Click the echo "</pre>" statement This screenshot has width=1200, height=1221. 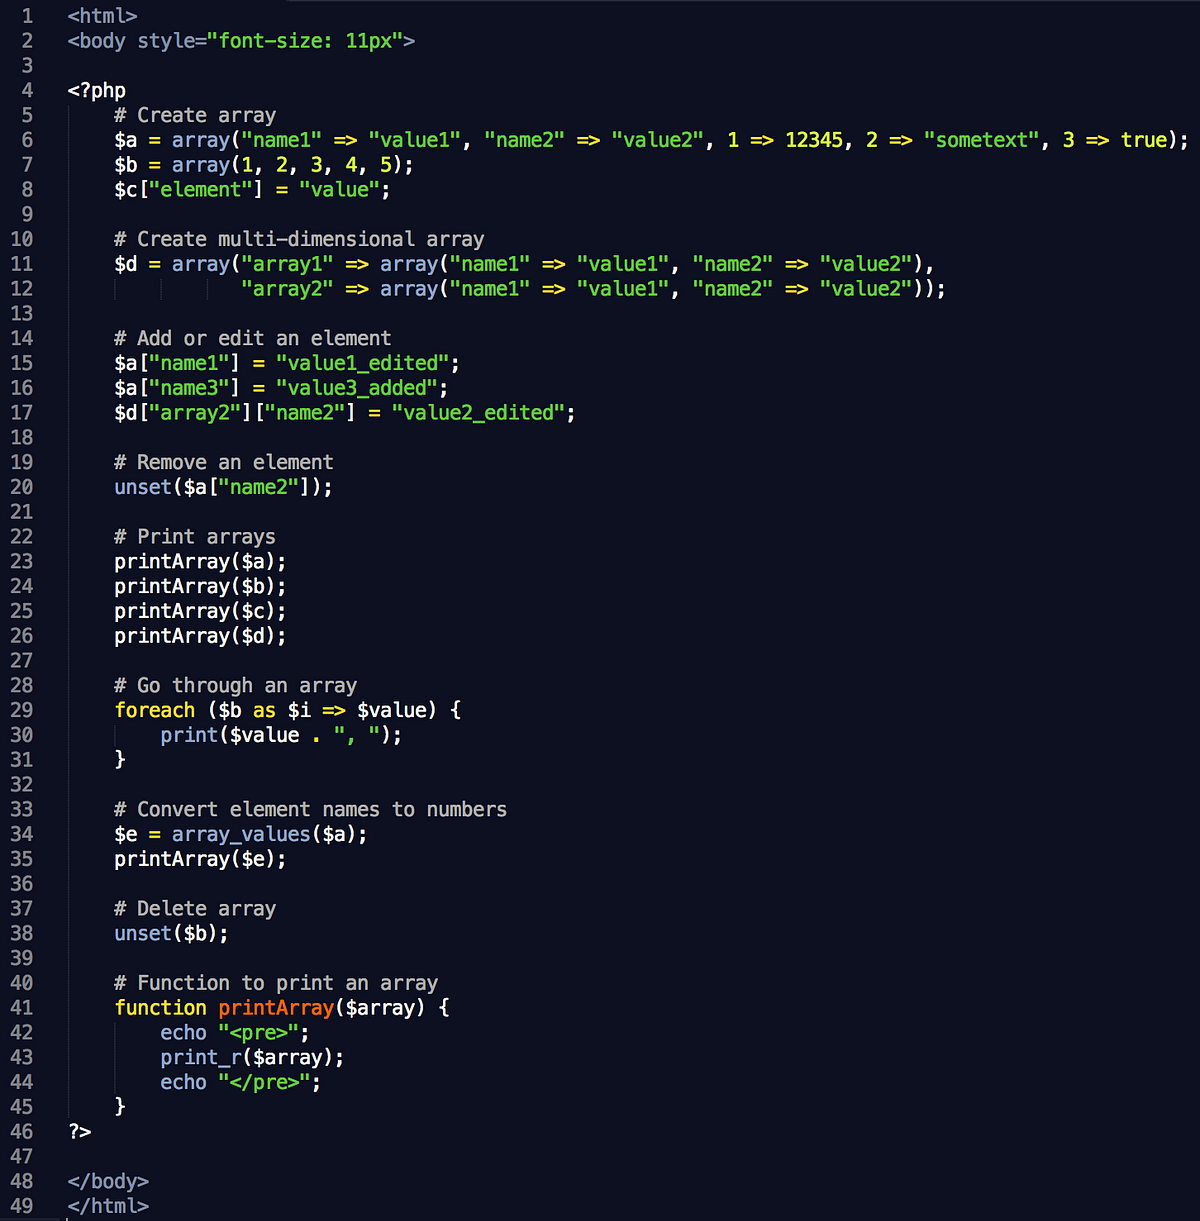click(x=241, y=1082)
